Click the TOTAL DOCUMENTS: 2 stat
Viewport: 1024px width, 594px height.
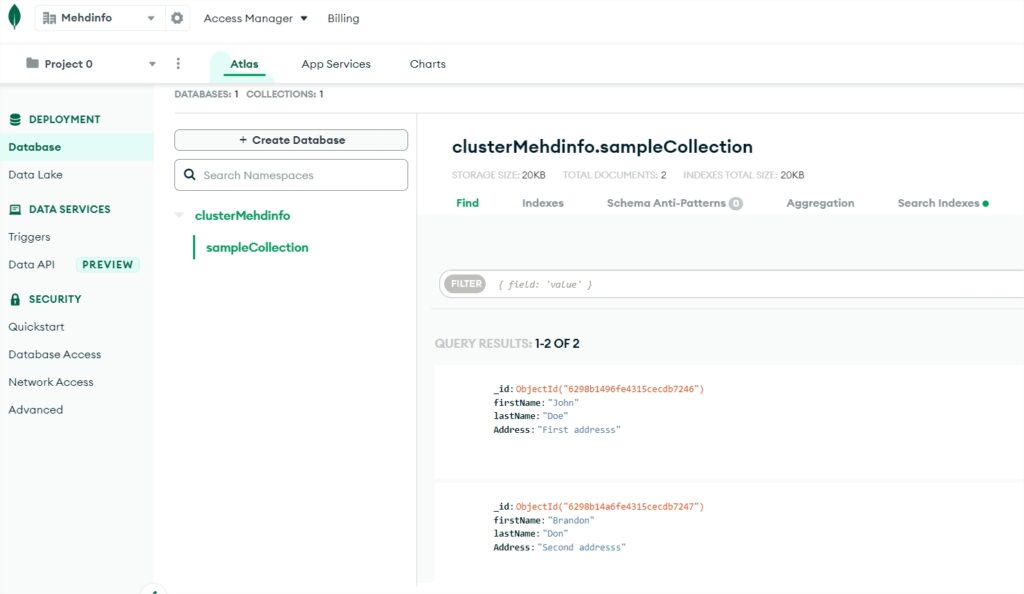pyautogui.click(x=615, y=175)
